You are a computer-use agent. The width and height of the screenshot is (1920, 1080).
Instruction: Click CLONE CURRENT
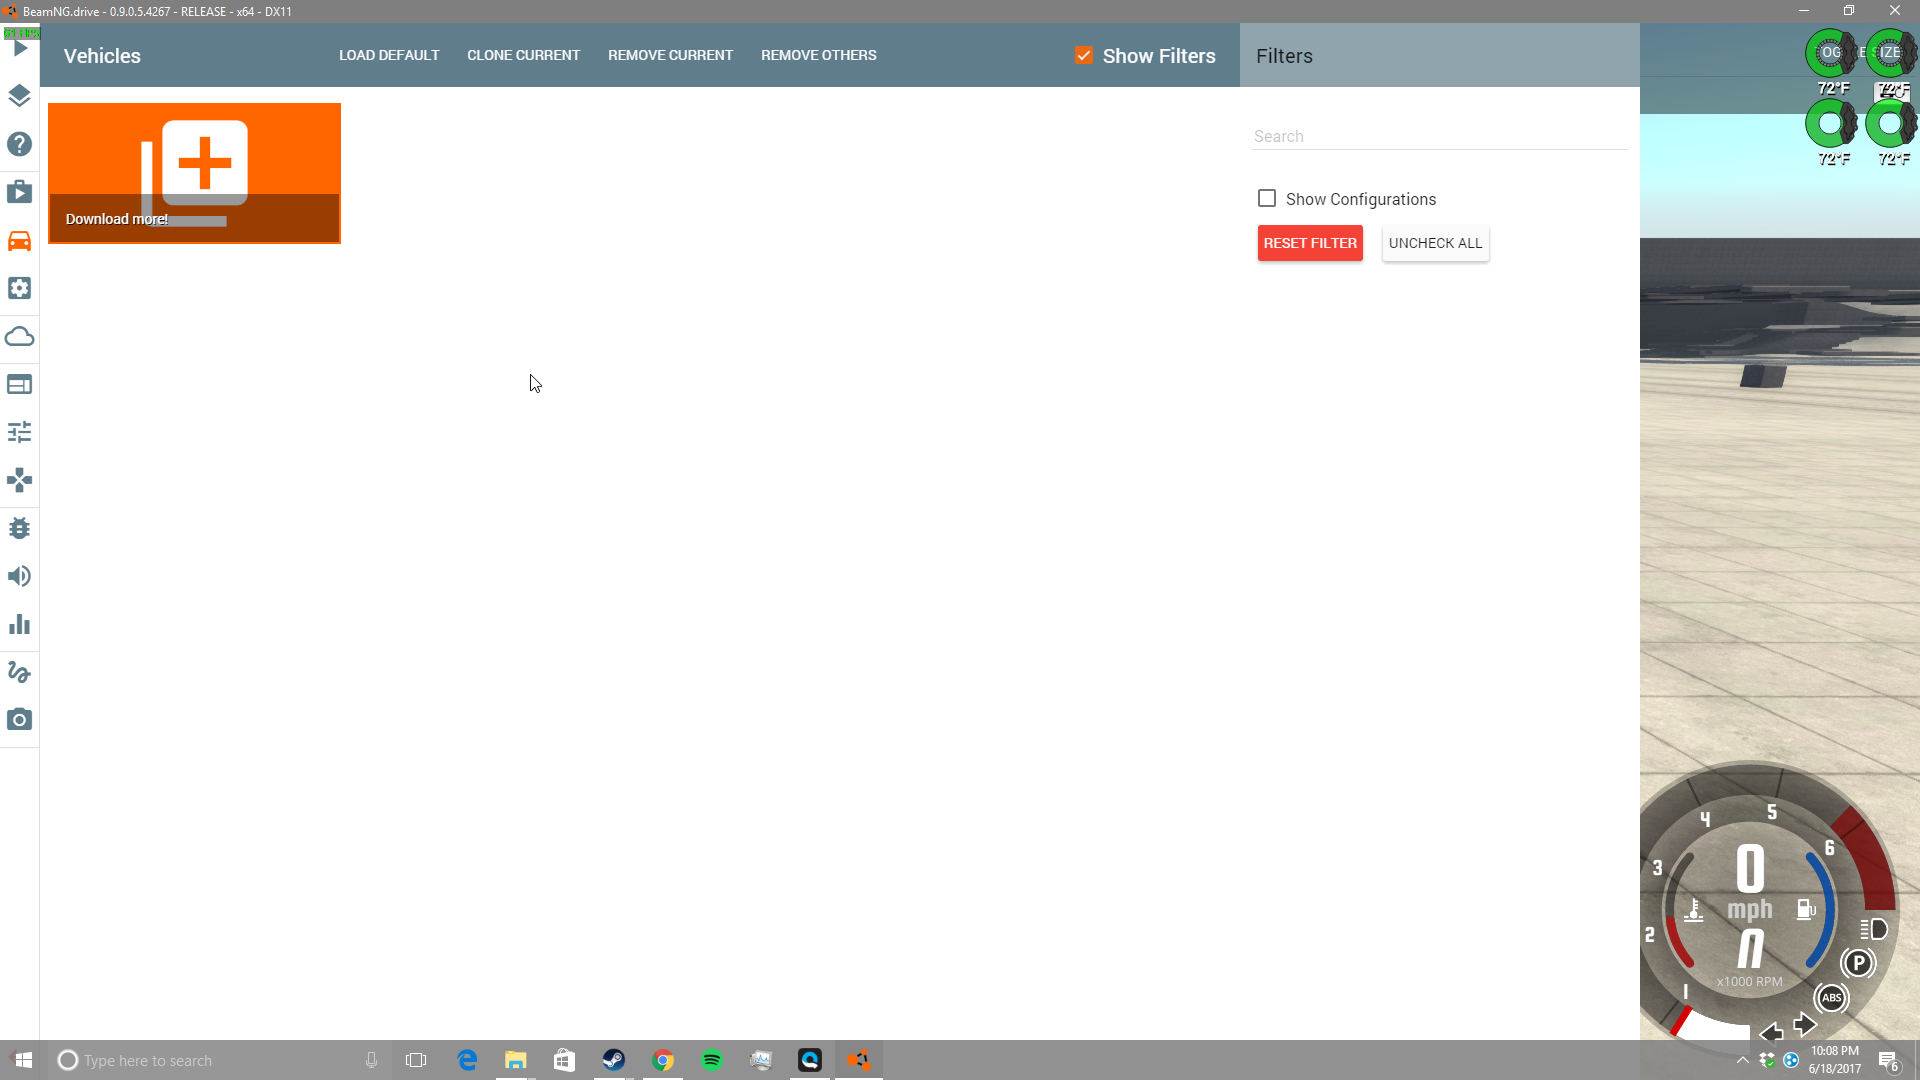coord(523,55)
